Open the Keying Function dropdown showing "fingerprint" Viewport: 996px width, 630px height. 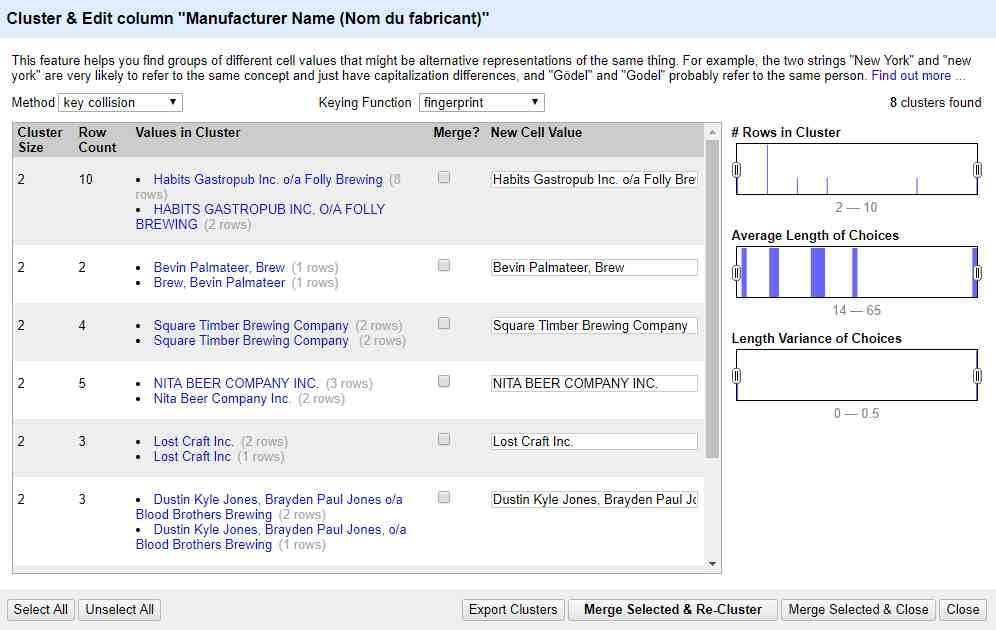(x=481, y=102)
